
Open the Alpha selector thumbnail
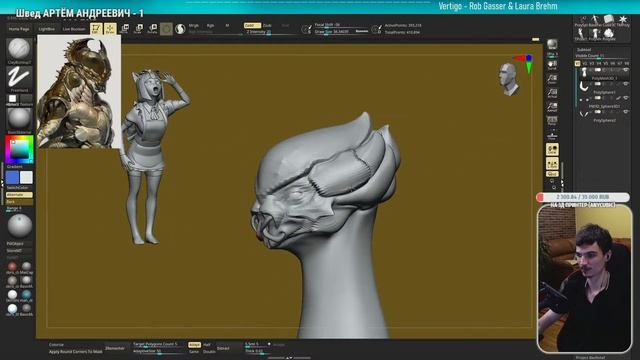click(x=13, y=99)
